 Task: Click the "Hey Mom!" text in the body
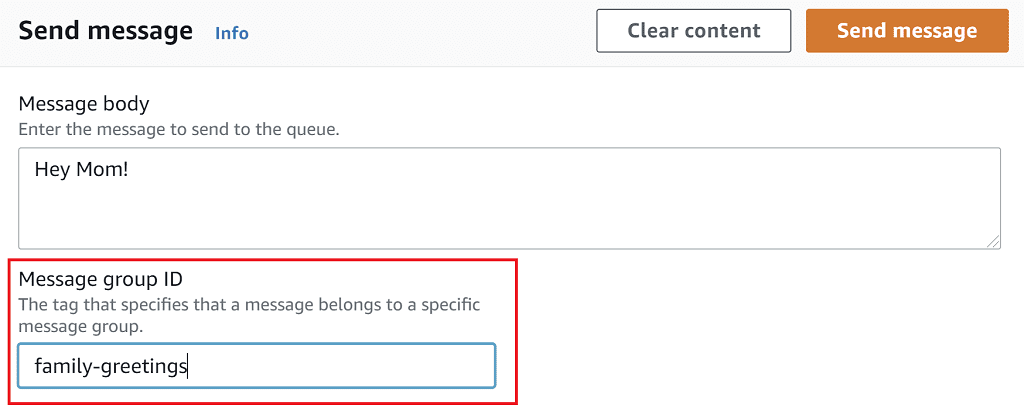[80, 169]
